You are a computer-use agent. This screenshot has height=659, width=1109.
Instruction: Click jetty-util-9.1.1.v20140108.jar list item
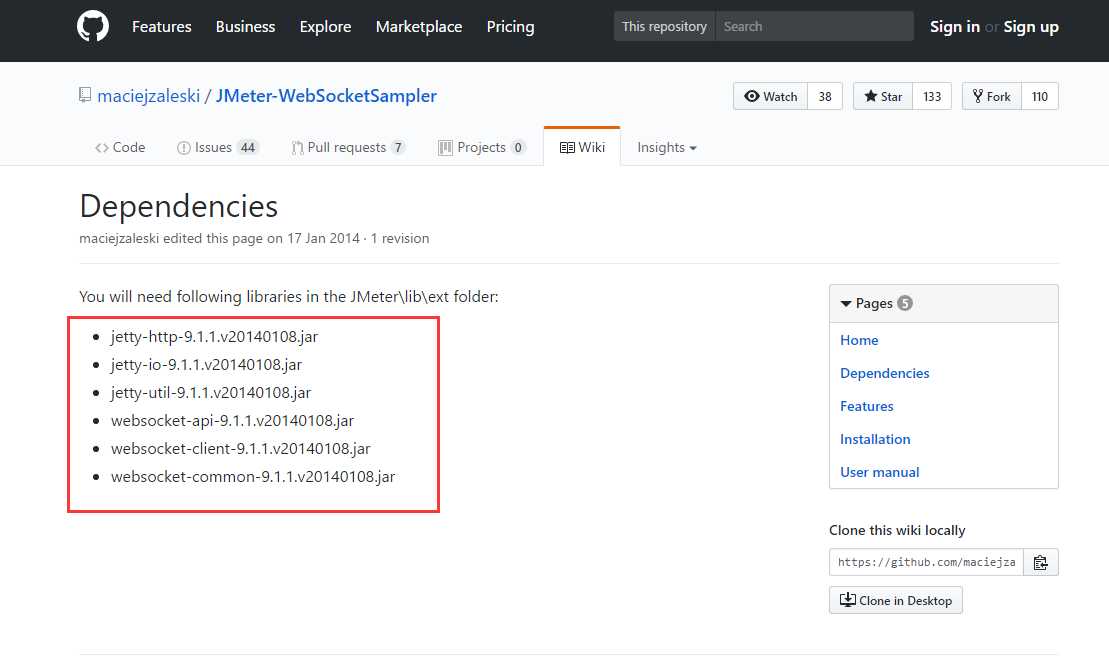pos(211,392)
